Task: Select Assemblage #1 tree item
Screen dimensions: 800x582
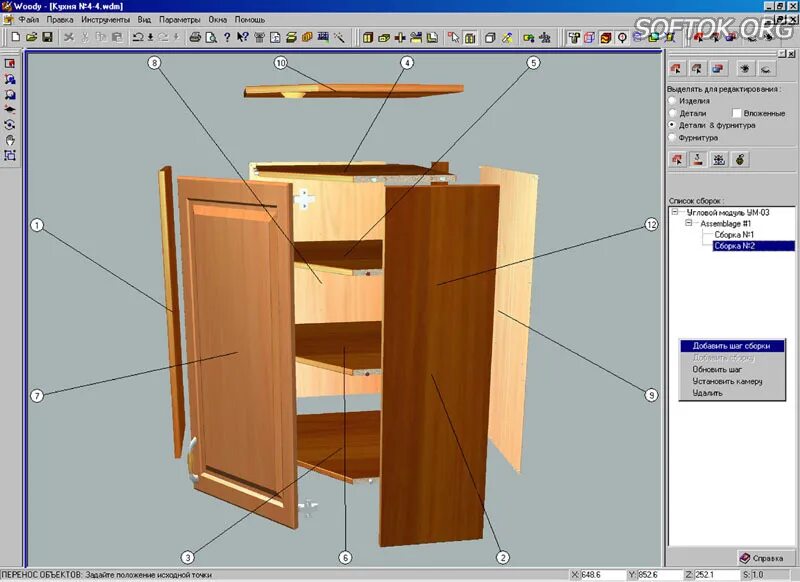Action: point(725,223)
